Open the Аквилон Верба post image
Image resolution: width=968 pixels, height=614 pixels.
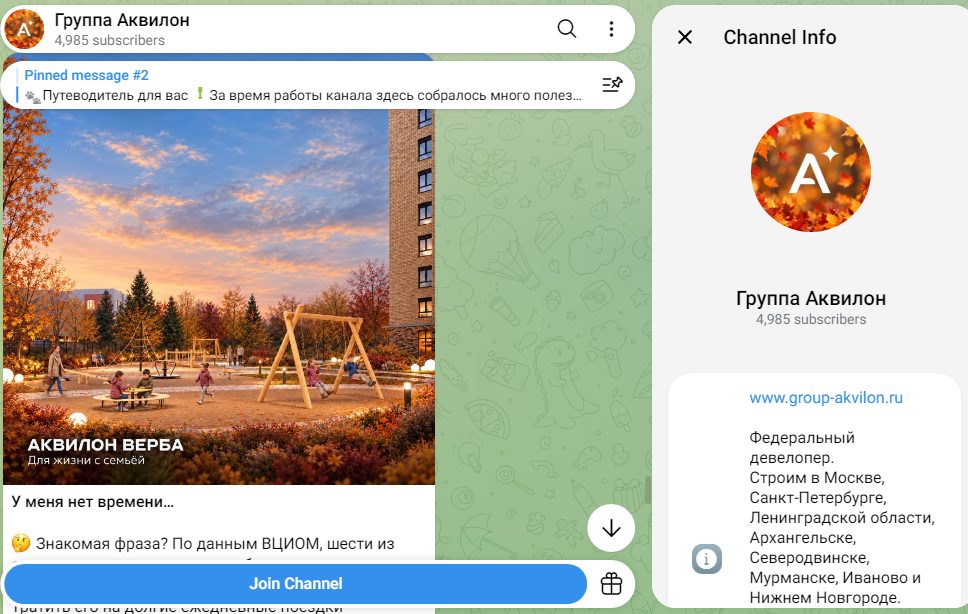219,296
